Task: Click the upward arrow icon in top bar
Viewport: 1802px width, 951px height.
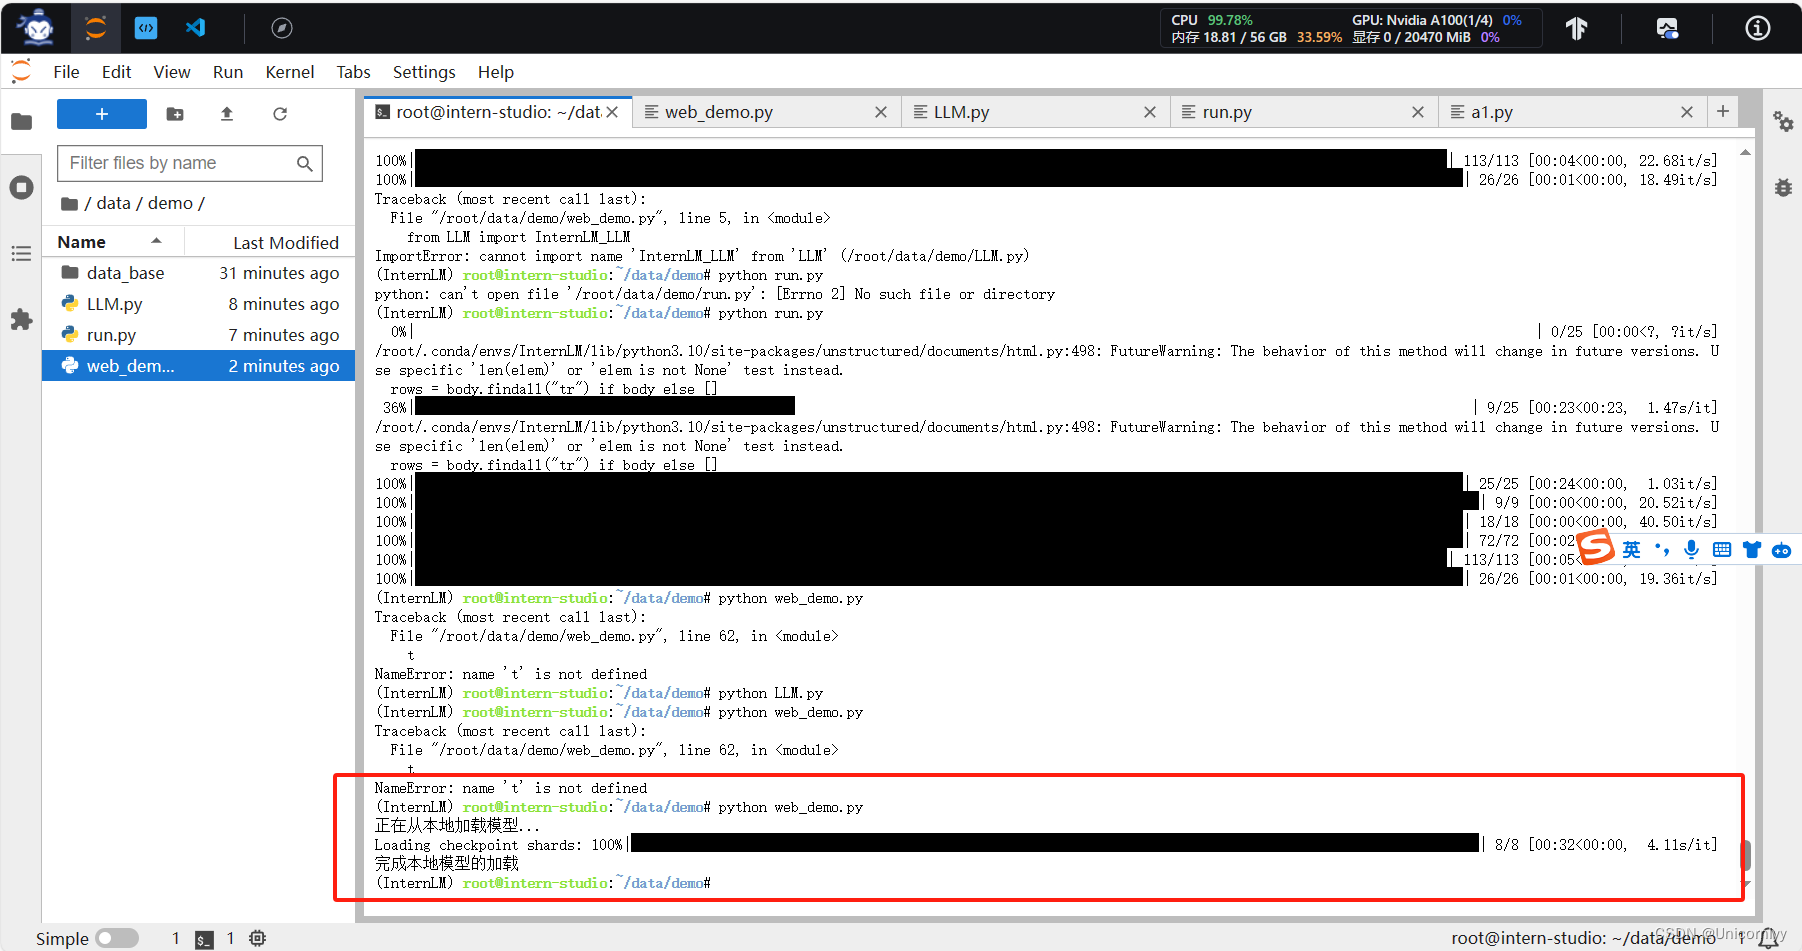Action: [1577, 28]
